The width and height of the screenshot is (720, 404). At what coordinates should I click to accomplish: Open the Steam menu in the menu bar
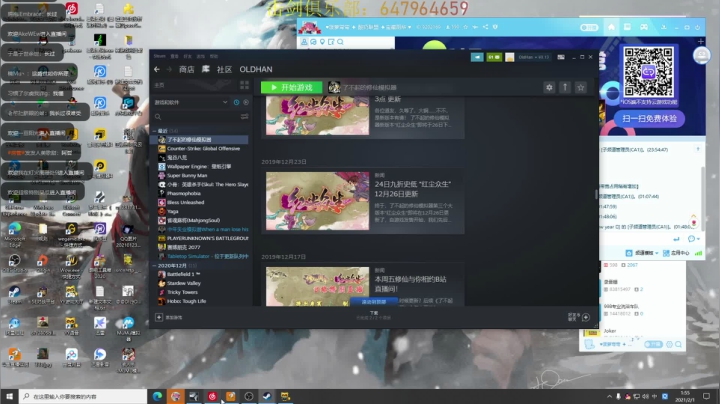click(x=159, y=56)
